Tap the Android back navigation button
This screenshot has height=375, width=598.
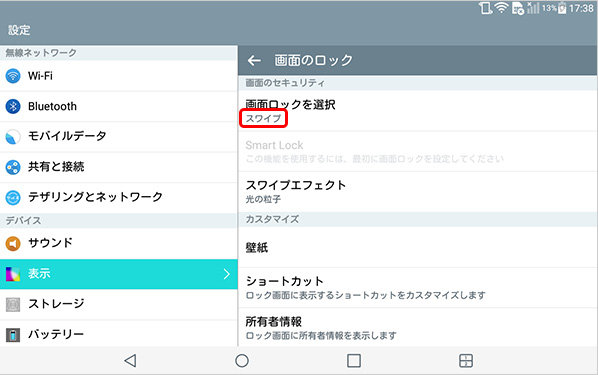(x=130, y=361)
